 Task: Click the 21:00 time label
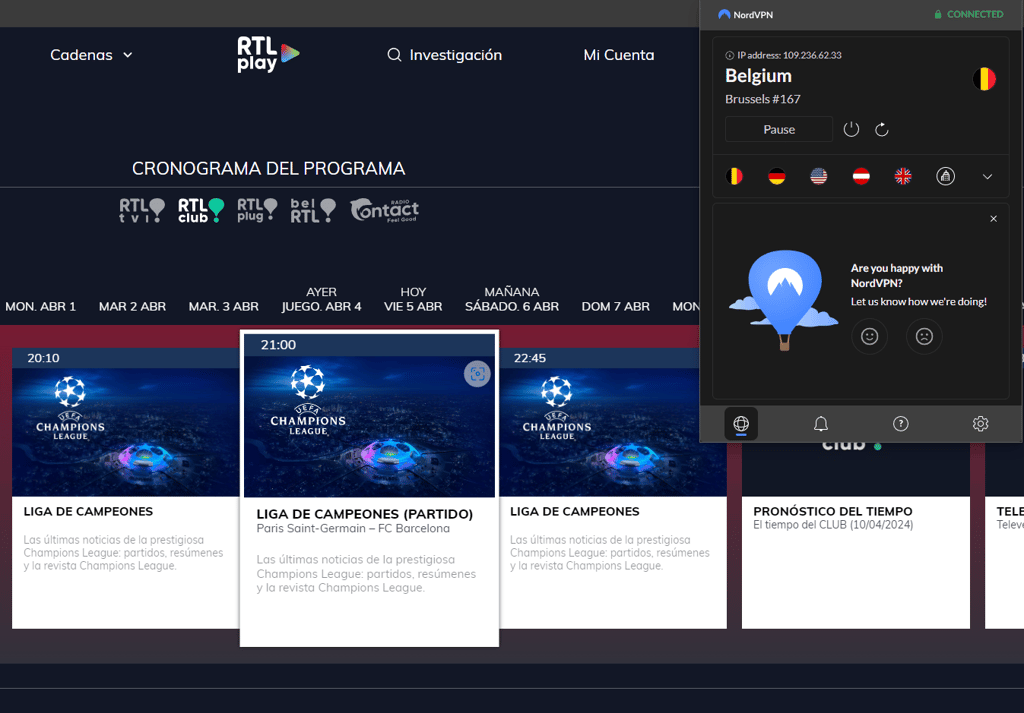coord(278,345)
